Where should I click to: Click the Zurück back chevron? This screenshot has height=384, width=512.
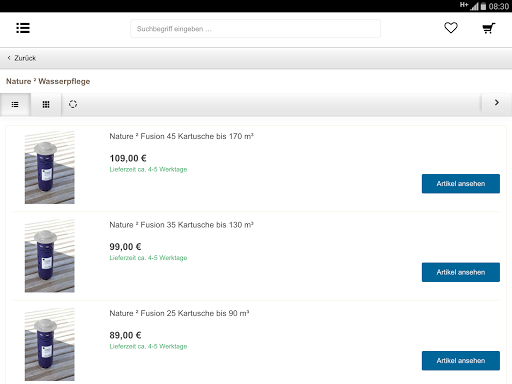pos(9,58)
